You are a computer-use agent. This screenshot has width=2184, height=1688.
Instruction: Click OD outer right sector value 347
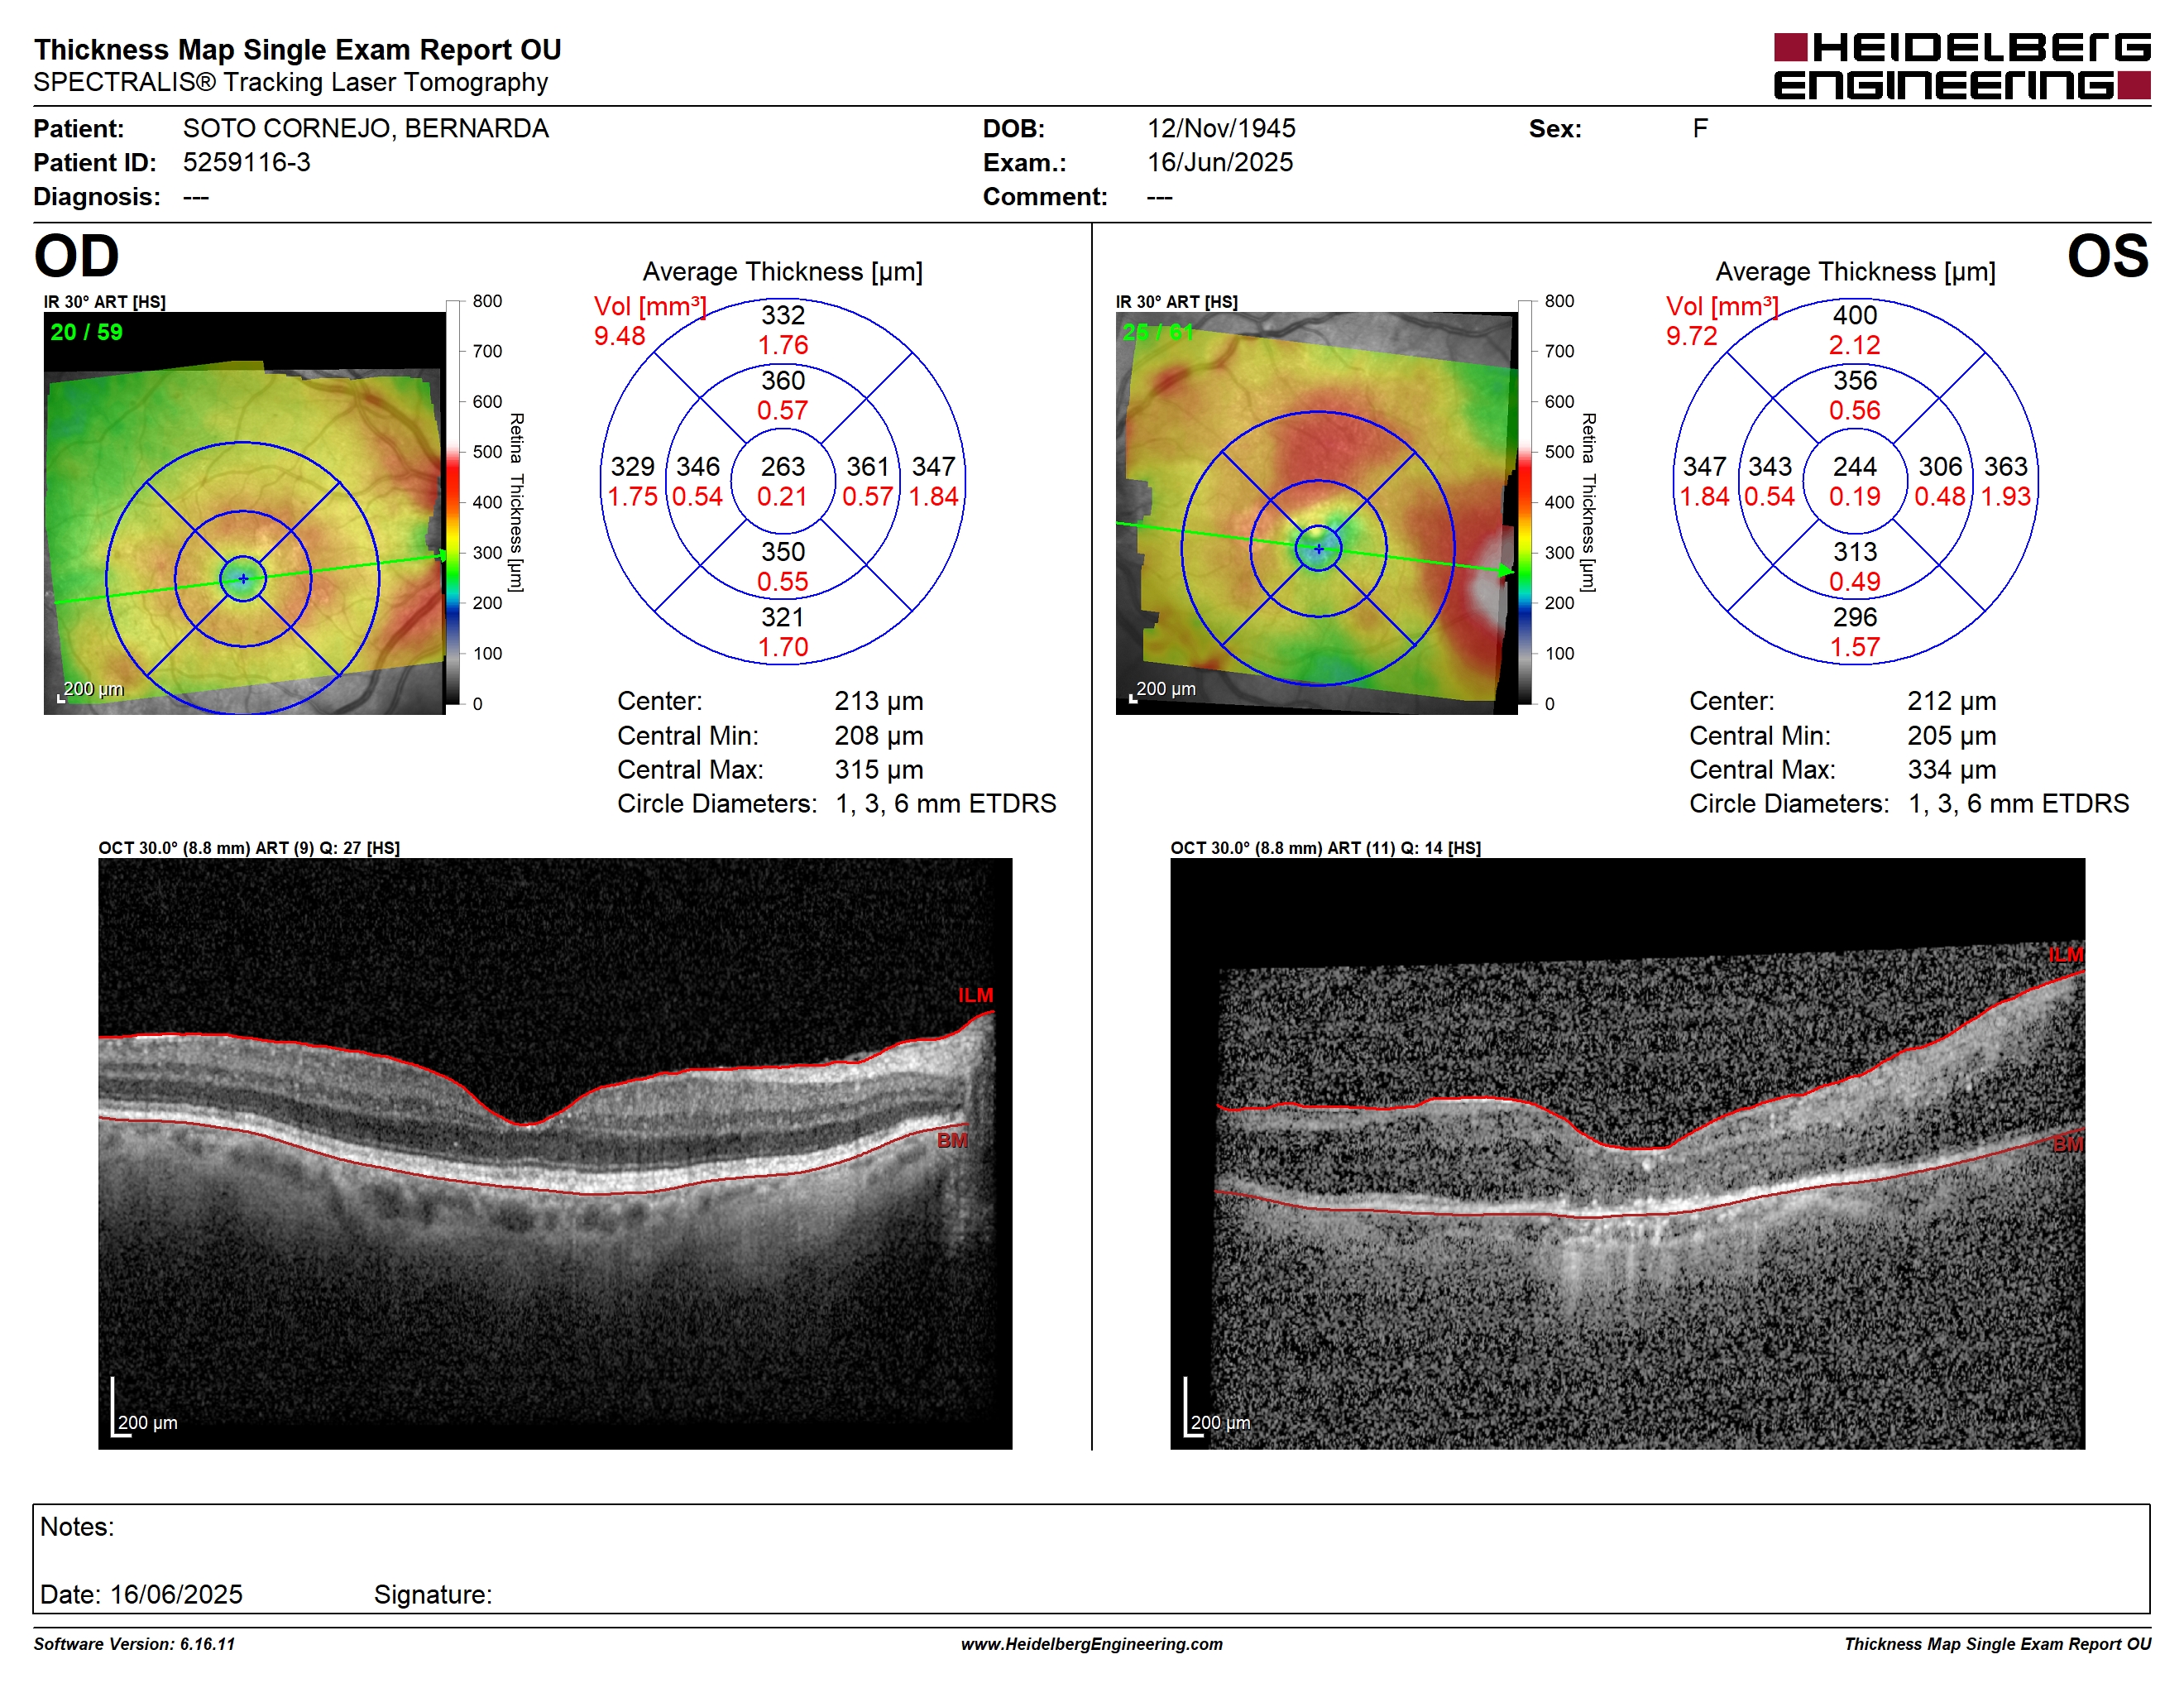click(933, 467)
